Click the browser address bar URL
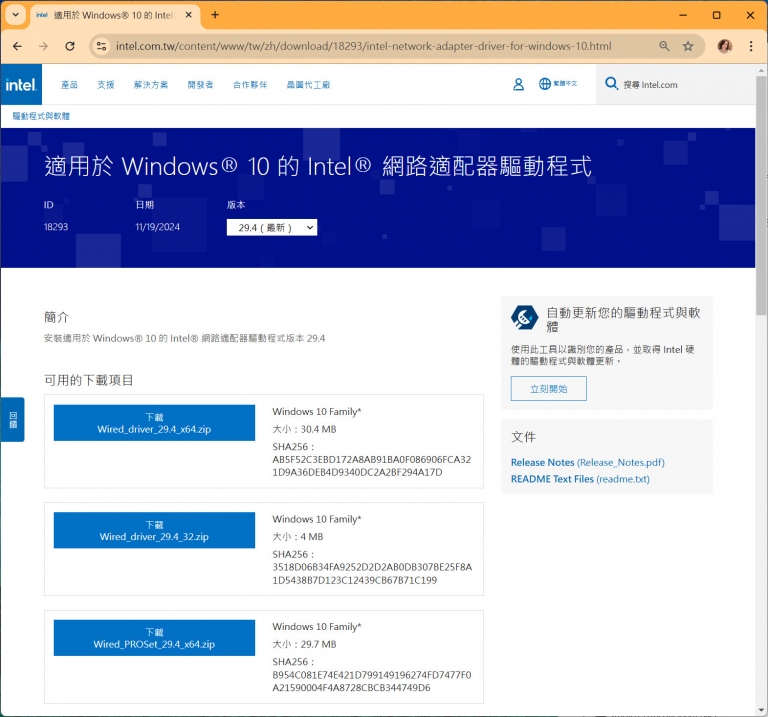768x717 pixels. coord(363,46)
